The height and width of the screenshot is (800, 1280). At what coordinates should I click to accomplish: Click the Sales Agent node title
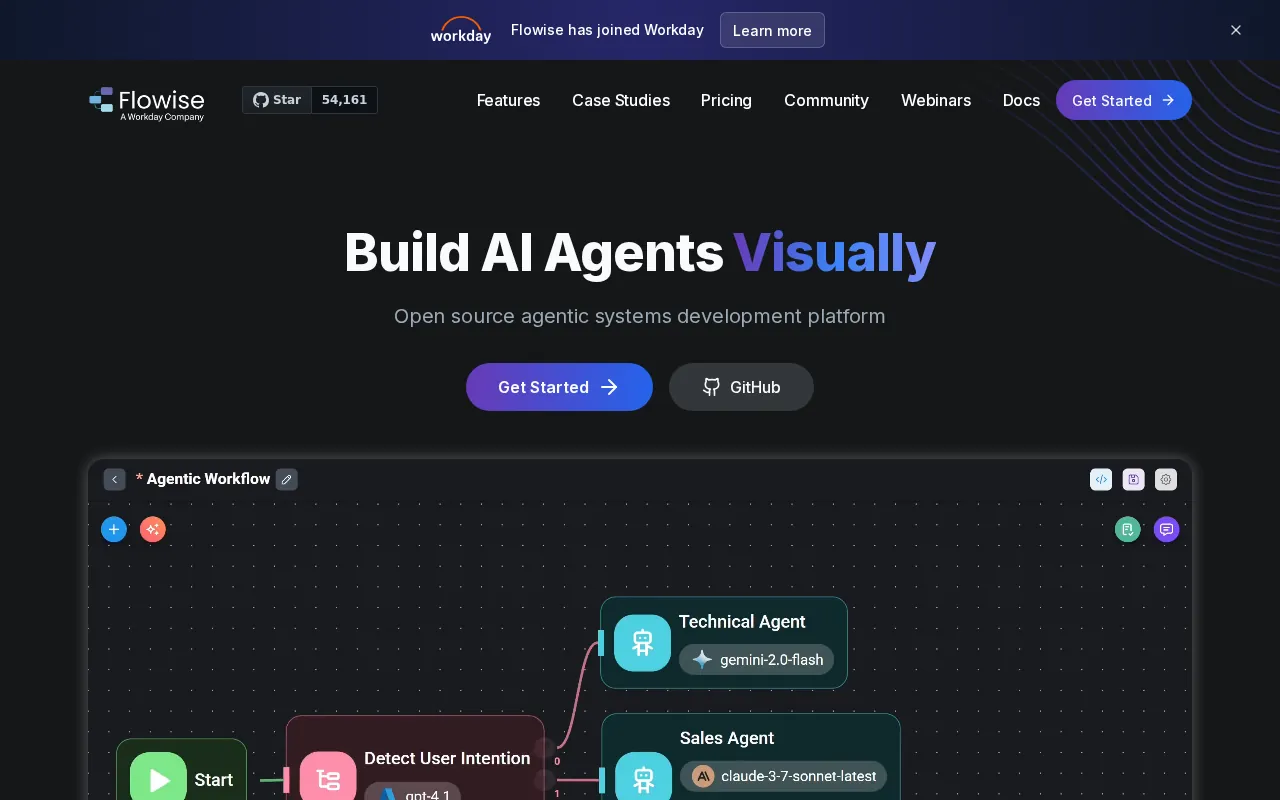pos(727,738)
